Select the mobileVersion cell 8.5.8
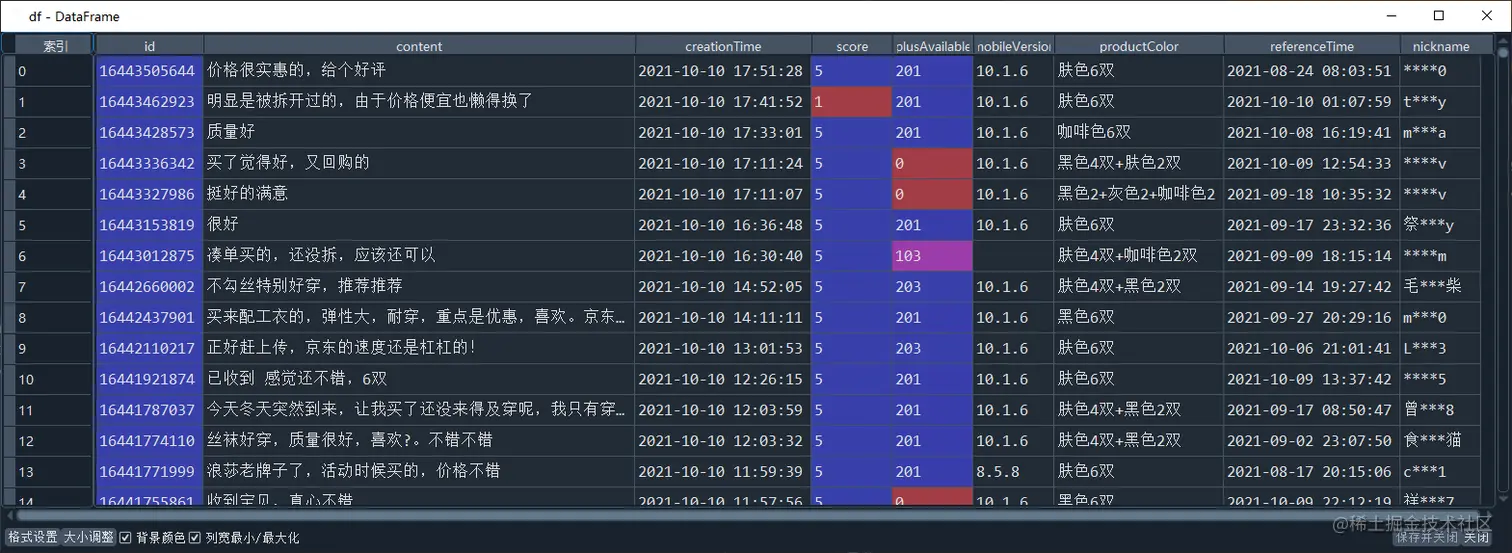This screenshot has width=1512, height=553. click(1014, 471)
